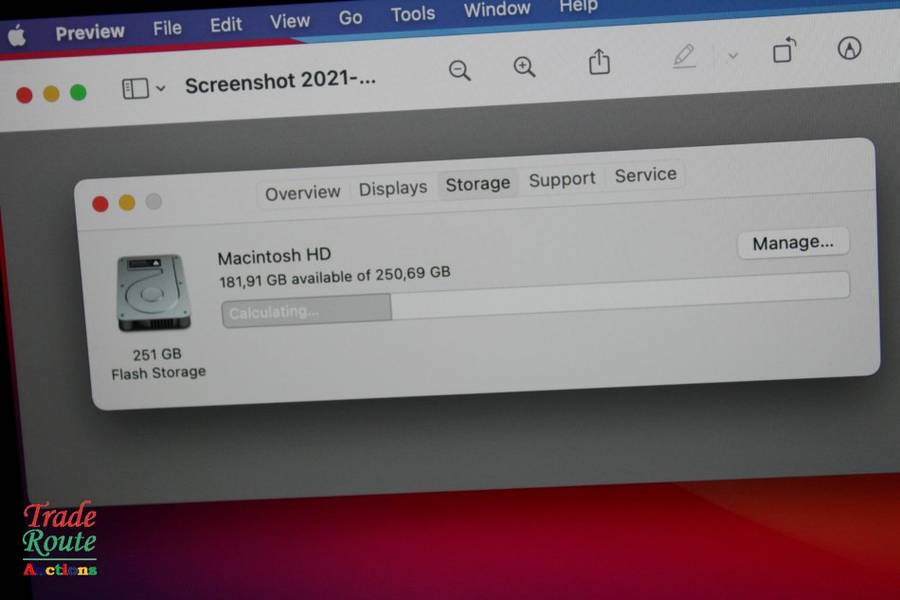
Task: Open the Apple menu
Action: [17, 35]
